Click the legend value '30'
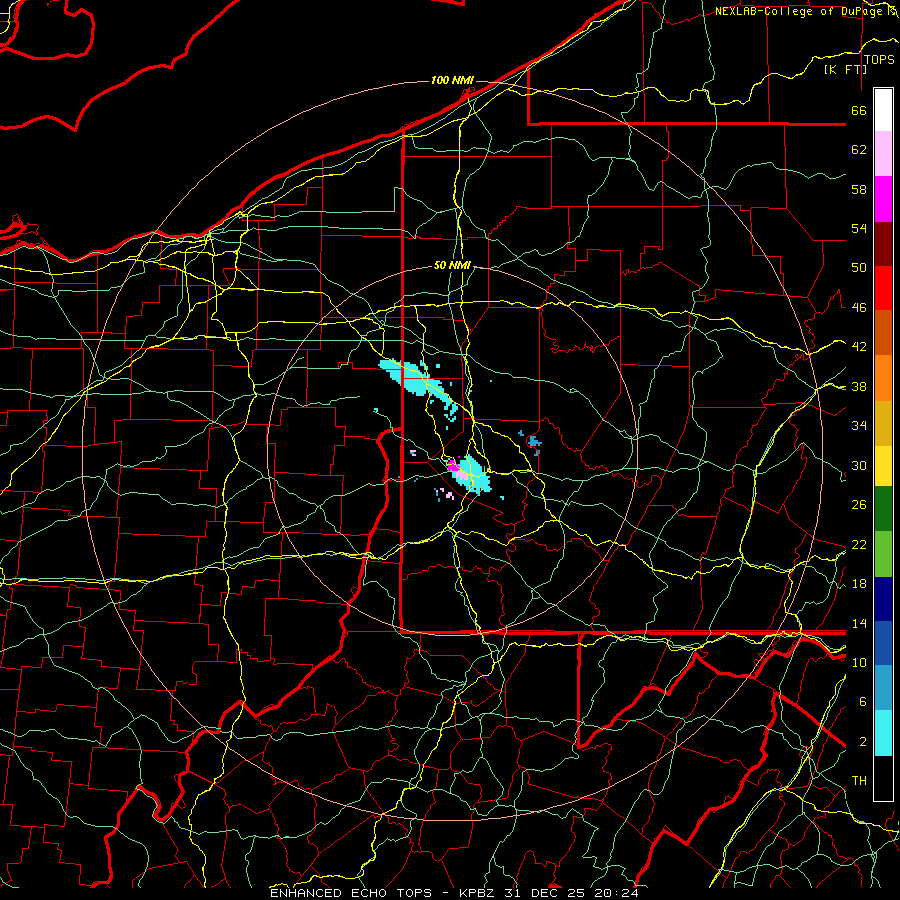This screenshot has height=900, width=900. click(x=859, y=465)
